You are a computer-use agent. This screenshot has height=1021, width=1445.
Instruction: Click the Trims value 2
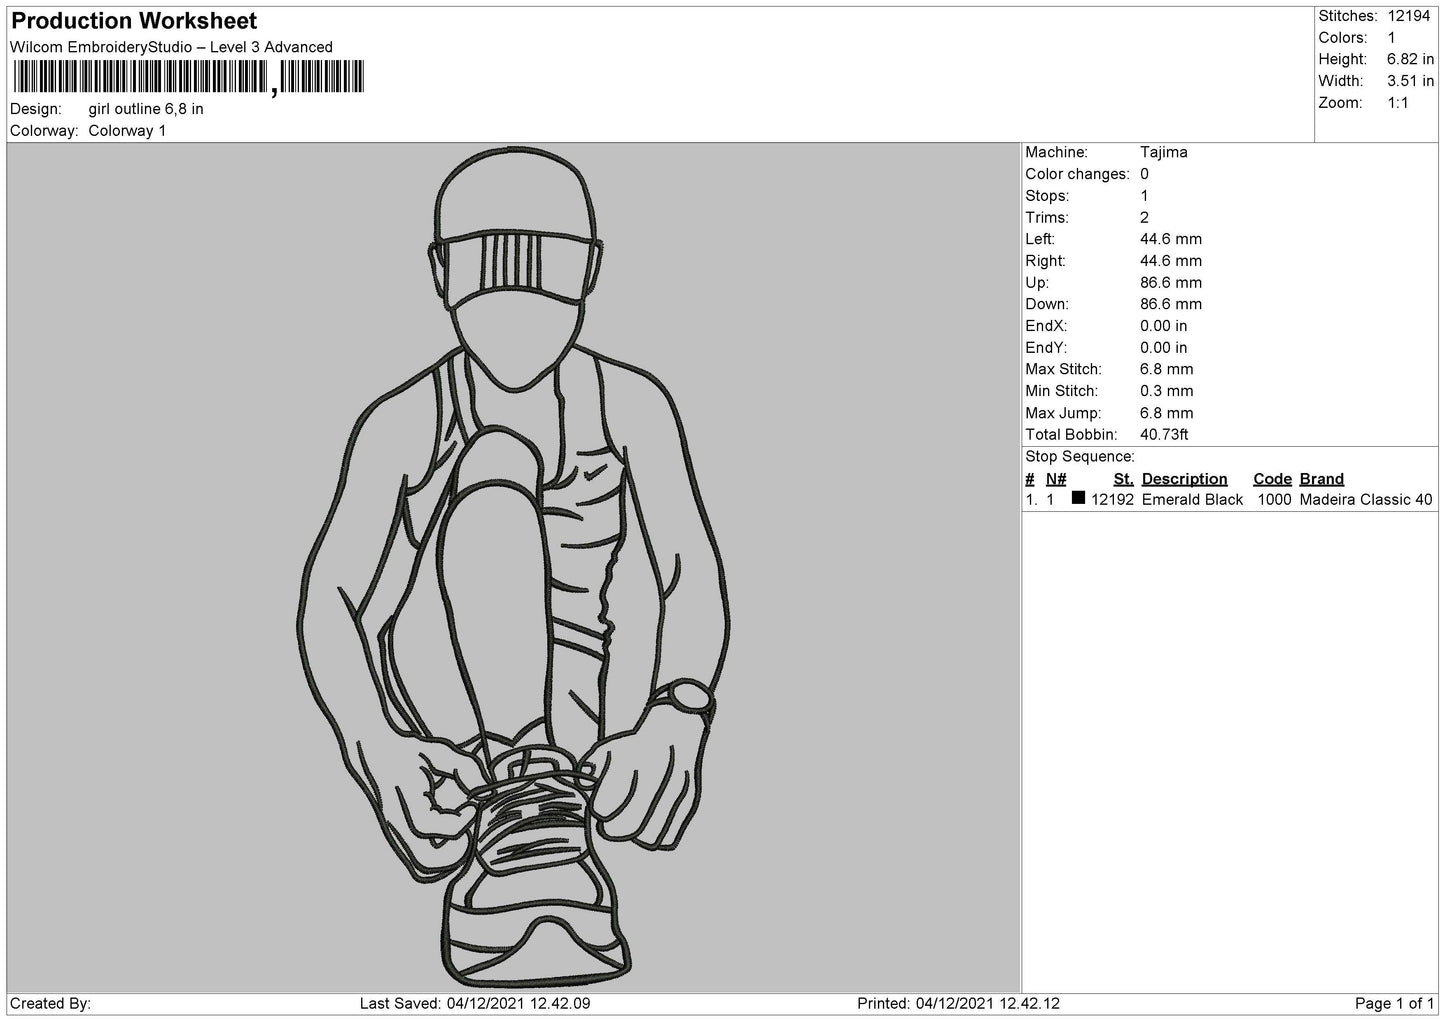1145,218
